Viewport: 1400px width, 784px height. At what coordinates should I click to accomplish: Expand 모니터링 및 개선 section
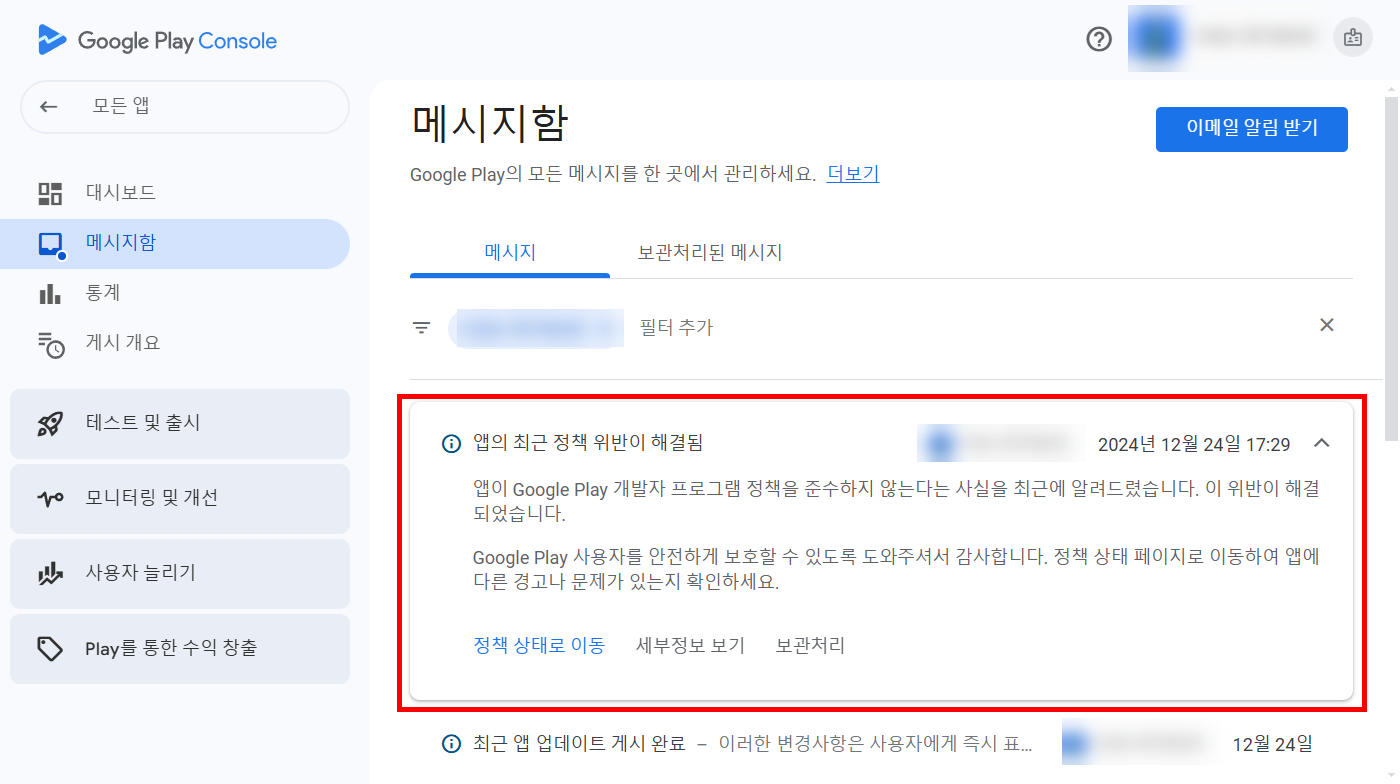pos(180,498)
